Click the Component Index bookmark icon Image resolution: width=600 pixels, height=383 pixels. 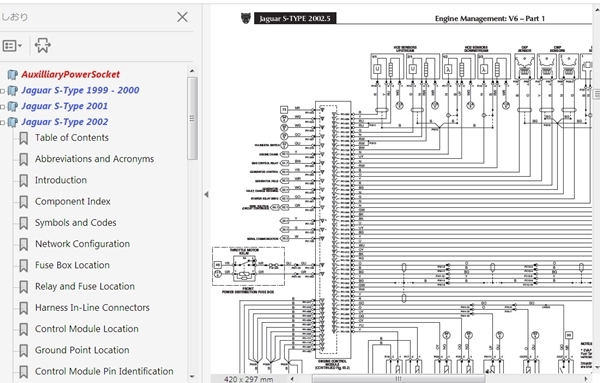[x=24, y=202]
